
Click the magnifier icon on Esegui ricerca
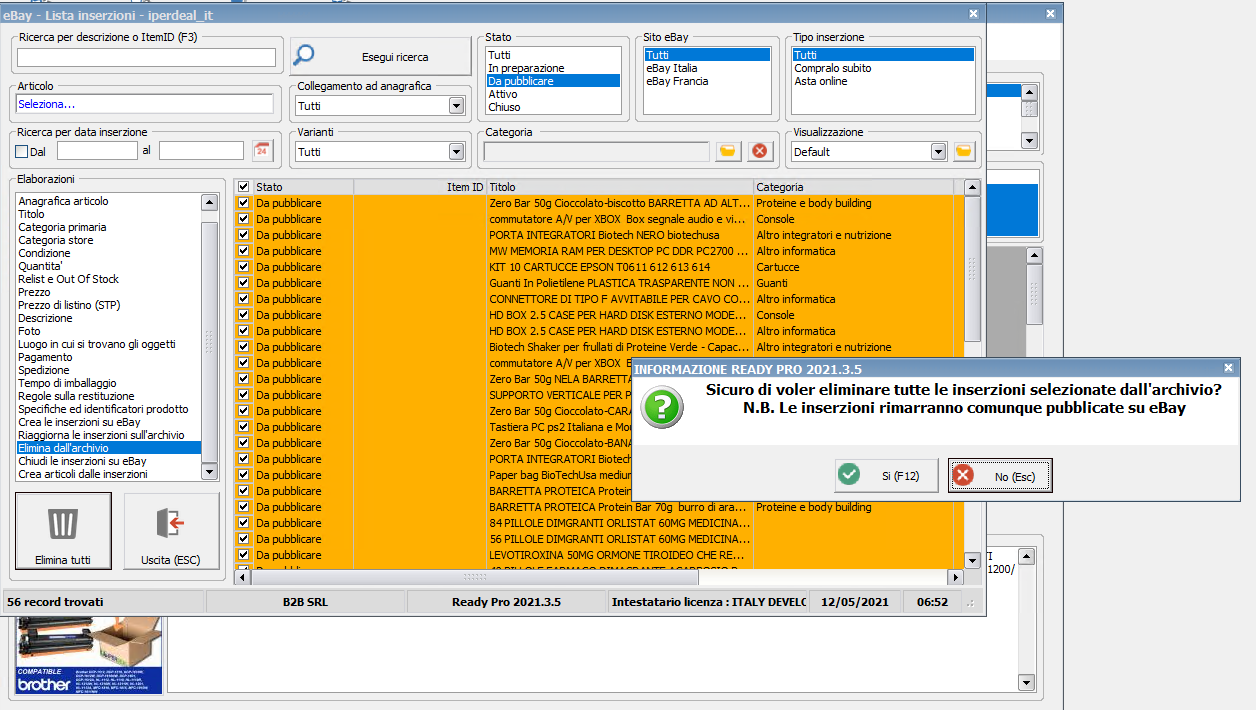click(305, 56)
